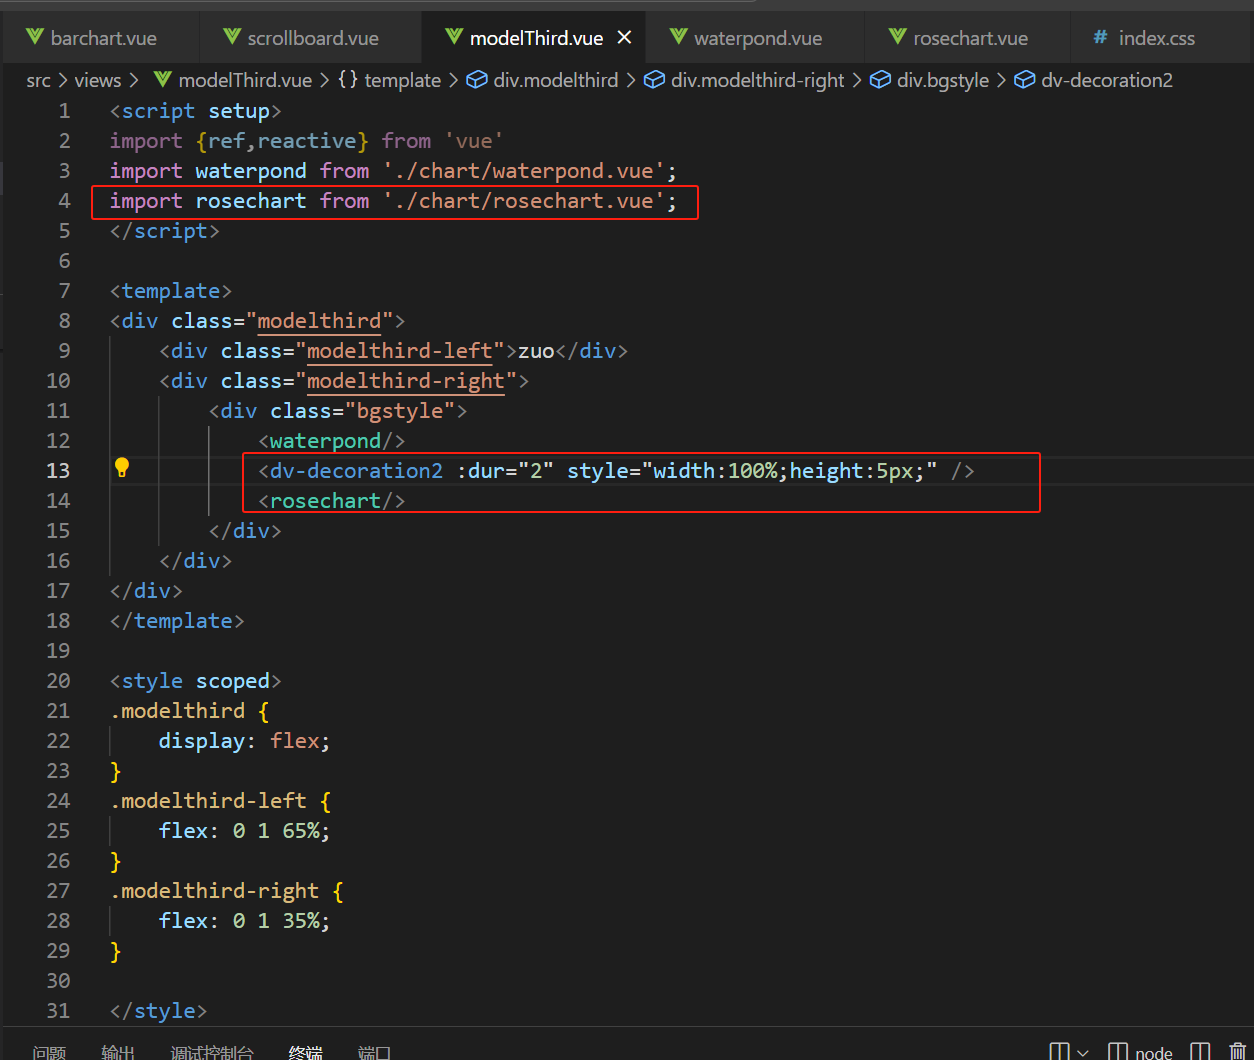Click the node terminal icon
Image resolution: width=1254 pixels, height=1060 pixels.
point(1118,1051)
